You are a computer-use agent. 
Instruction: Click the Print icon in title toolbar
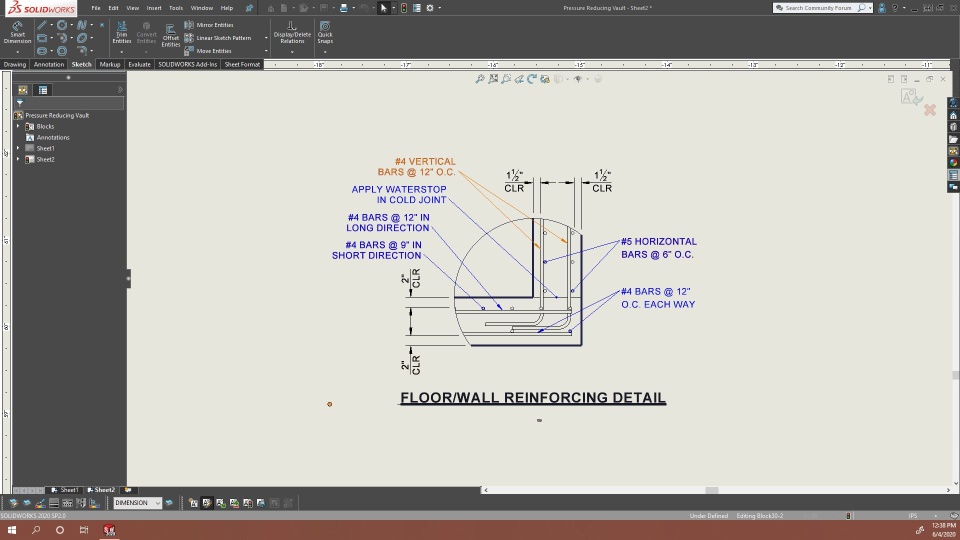343,8
